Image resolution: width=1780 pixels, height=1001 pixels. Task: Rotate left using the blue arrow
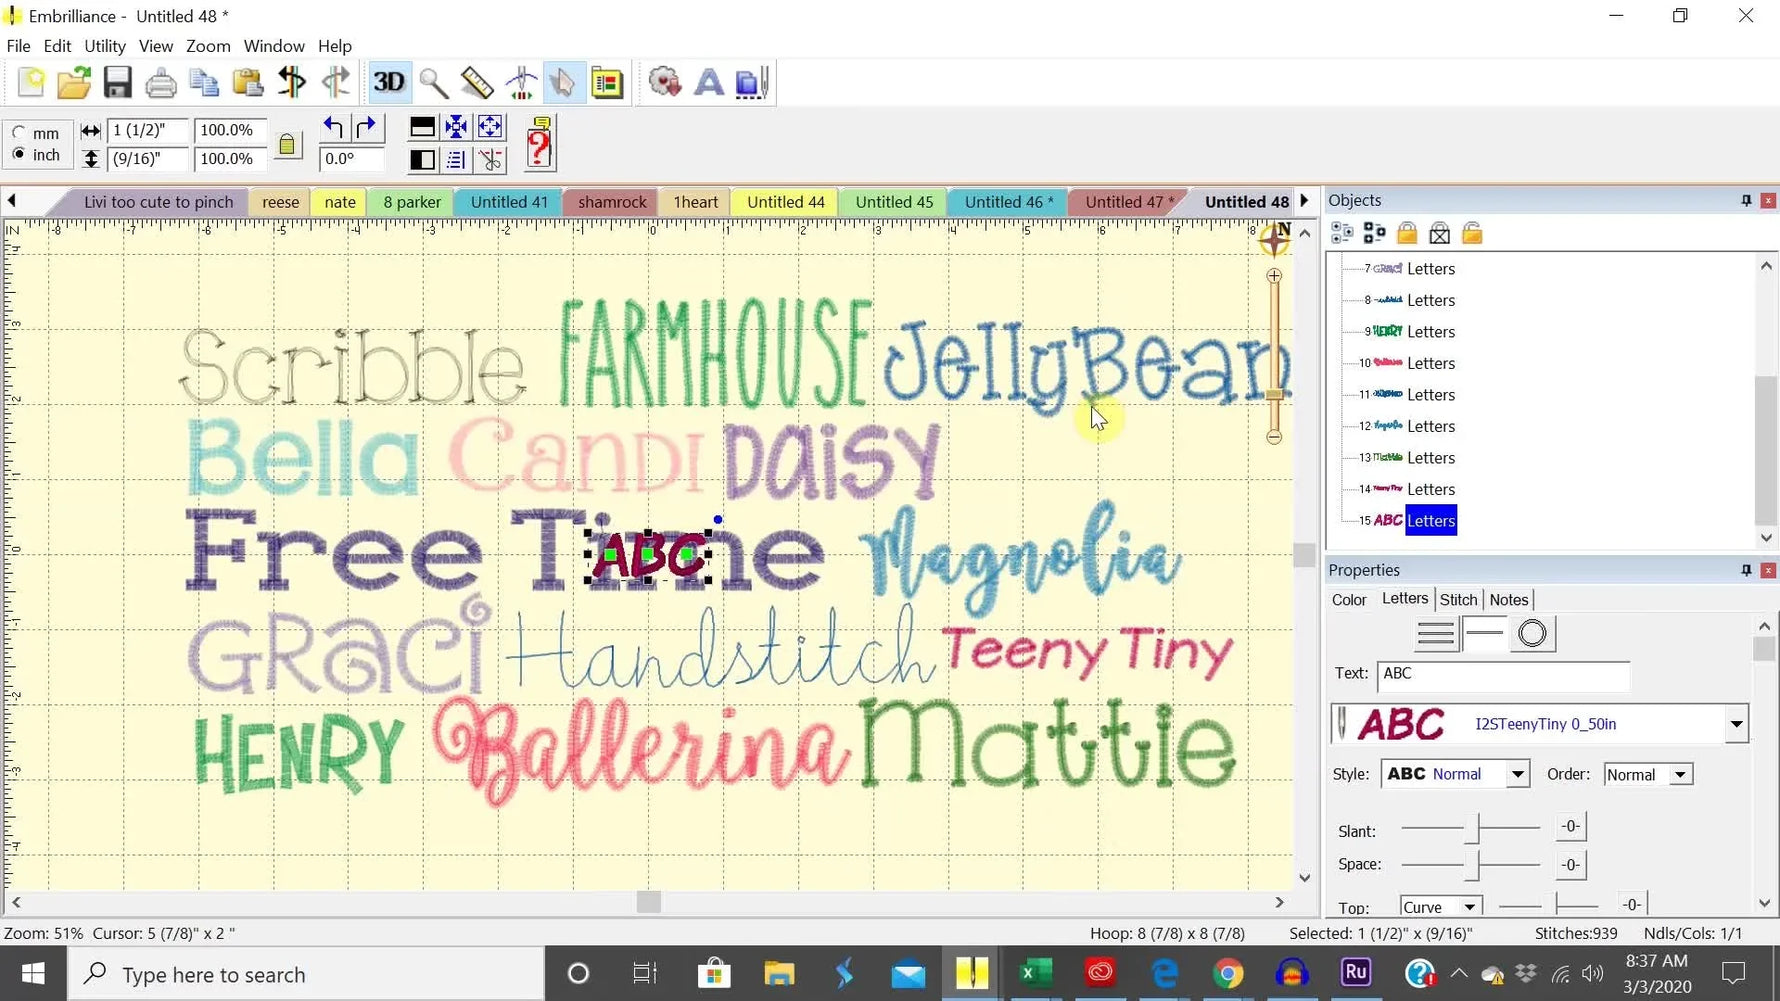coord(333,128)
